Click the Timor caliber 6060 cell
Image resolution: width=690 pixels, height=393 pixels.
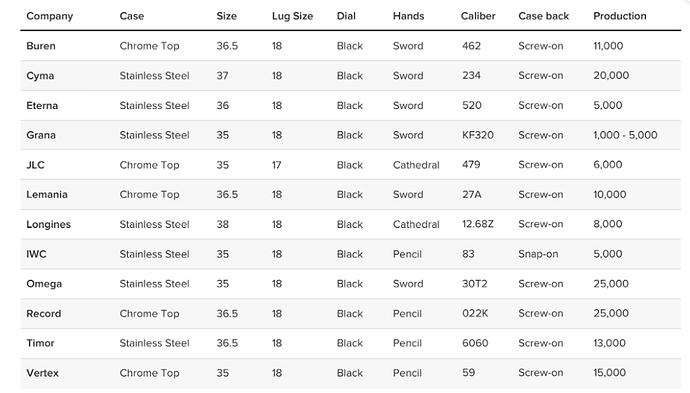tap(475, 343)
